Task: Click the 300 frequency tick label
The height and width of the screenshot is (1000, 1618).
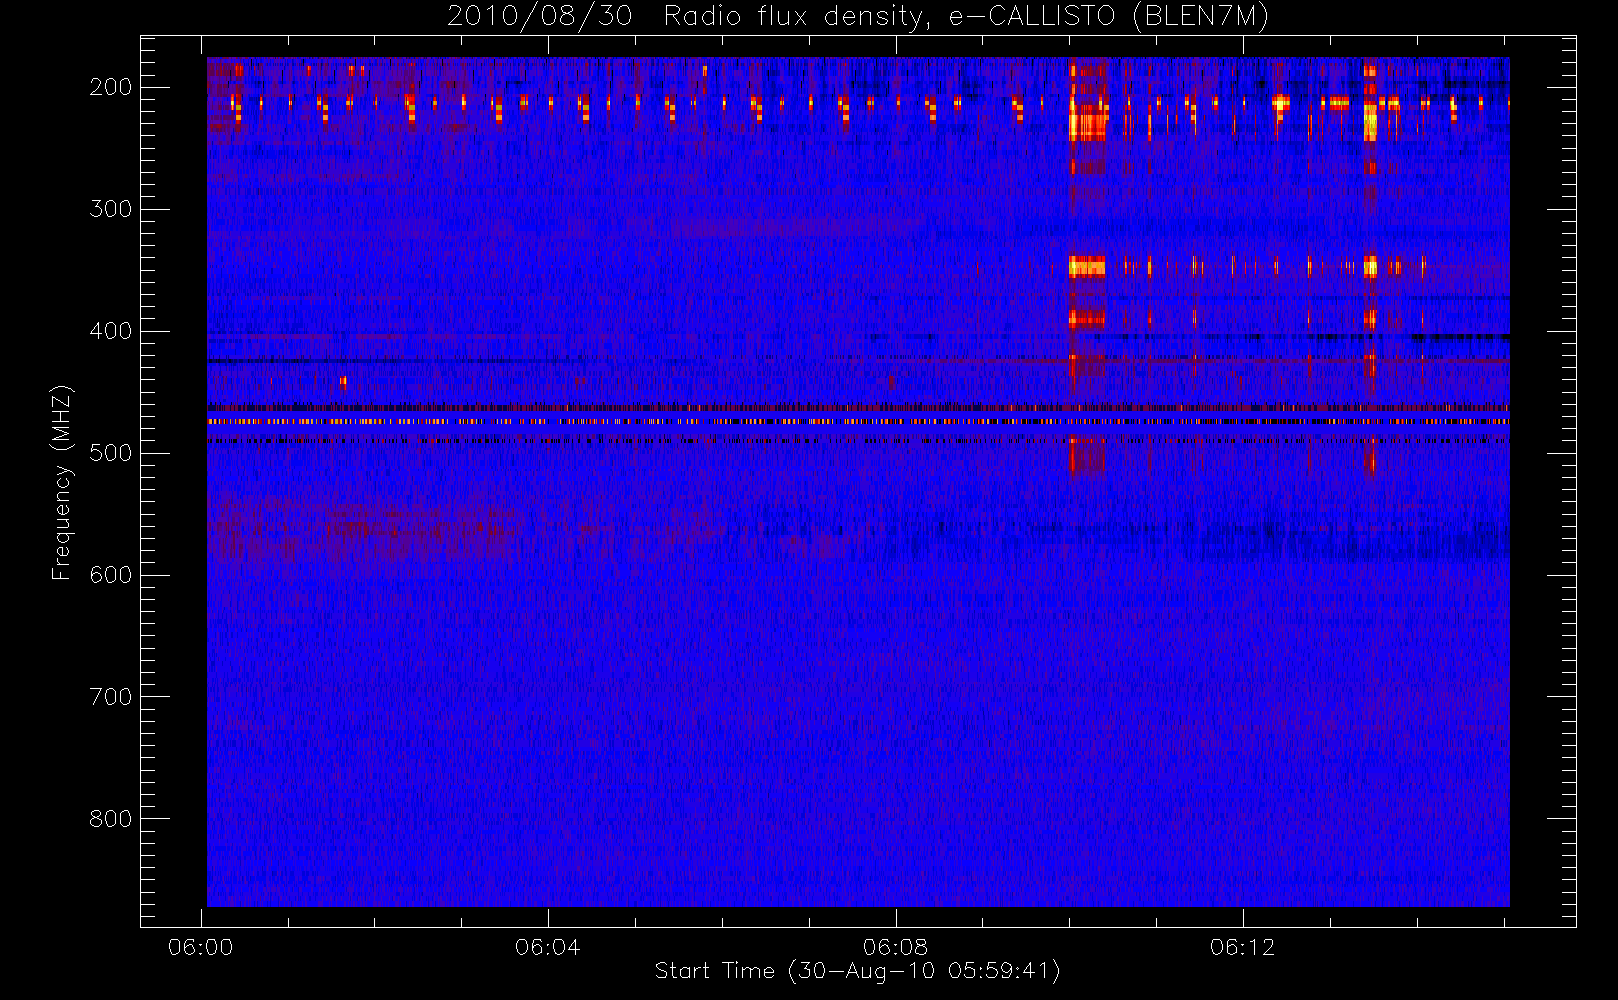Action: click(x=111, y=209)
